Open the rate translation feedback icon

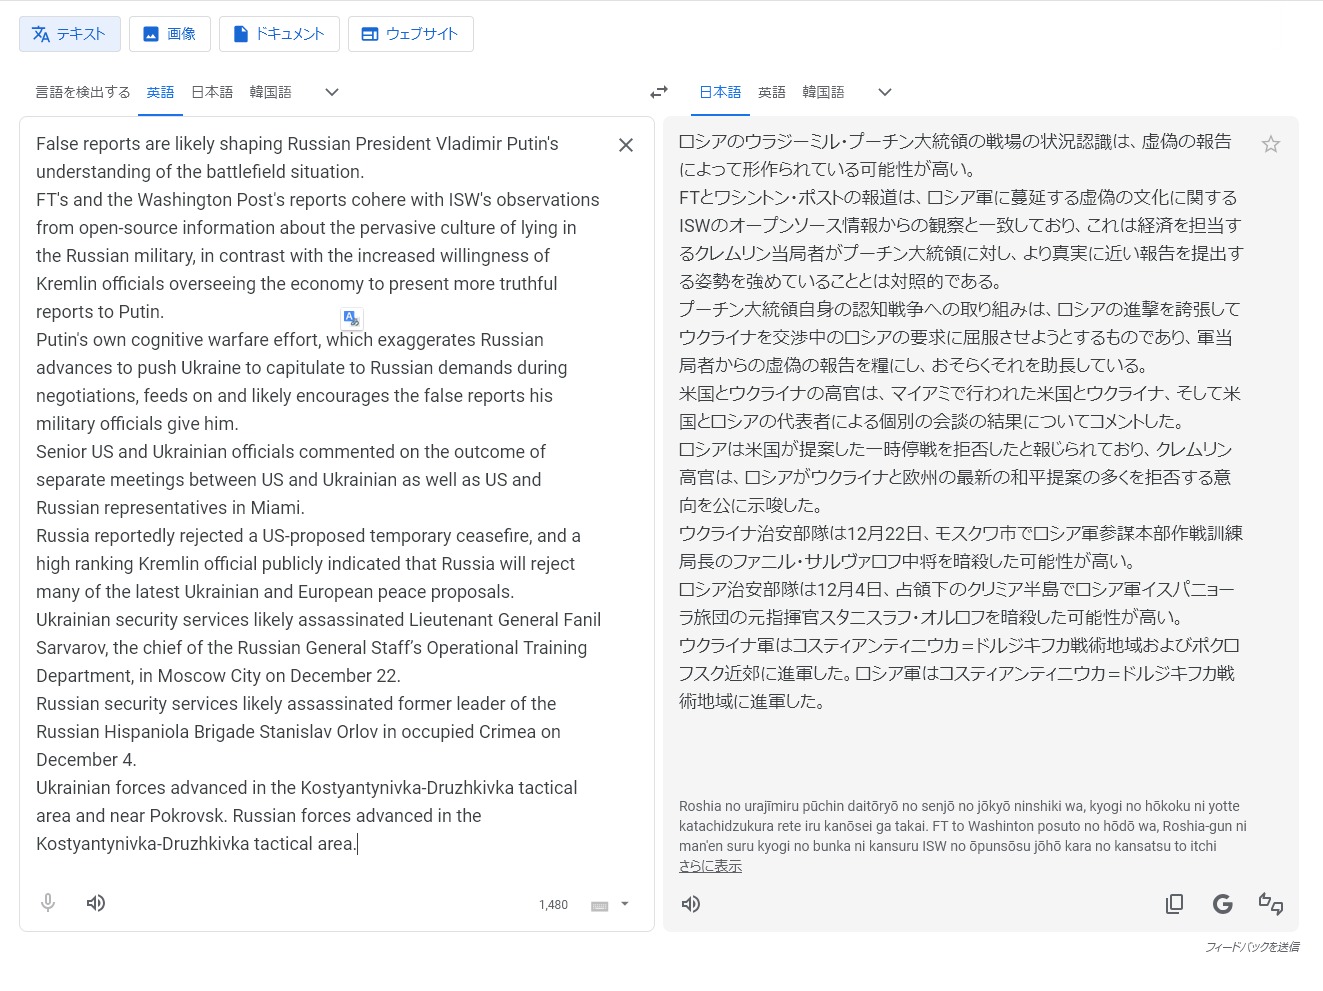click(x=1270, y=904)
